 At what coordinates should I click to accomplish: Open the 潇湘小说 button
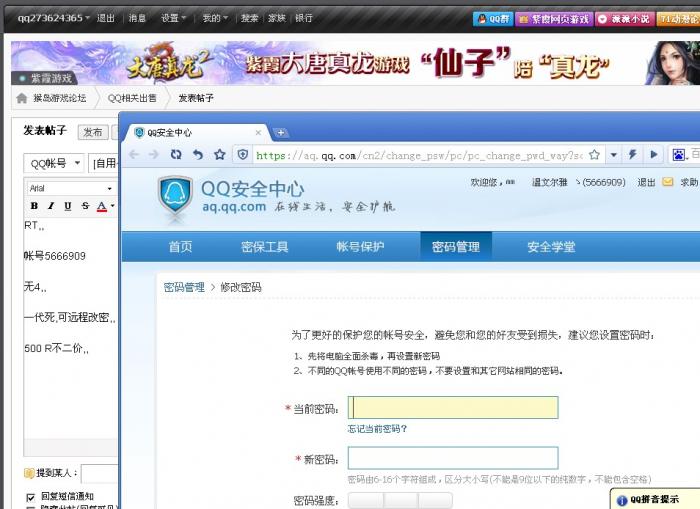[x=625, y=19]
